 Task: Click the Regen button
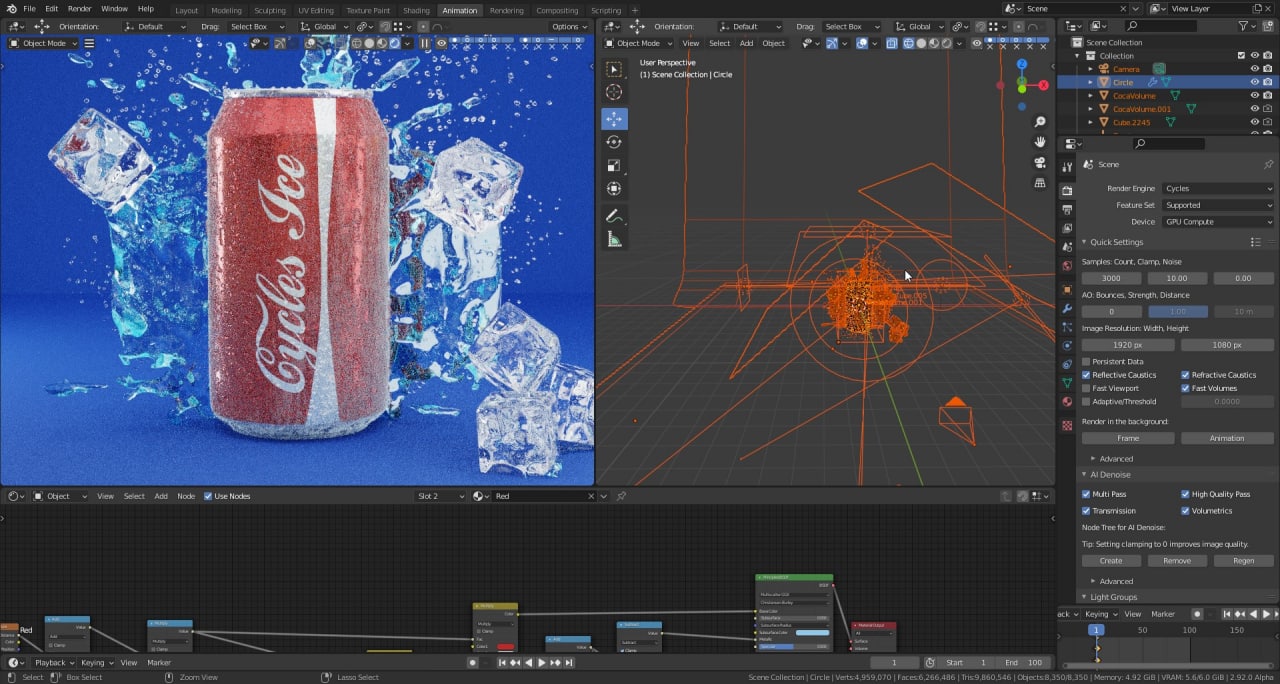tap(1244, 561)
